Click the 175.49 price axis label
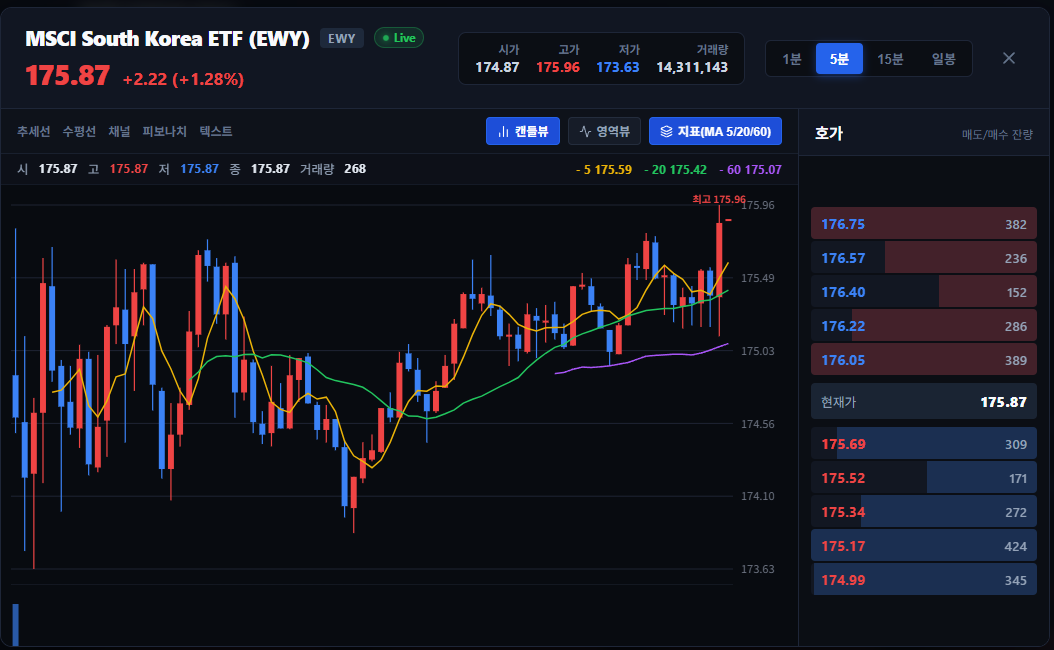Viewport: 1054px width, 650px height. click(x=758, y=278)
